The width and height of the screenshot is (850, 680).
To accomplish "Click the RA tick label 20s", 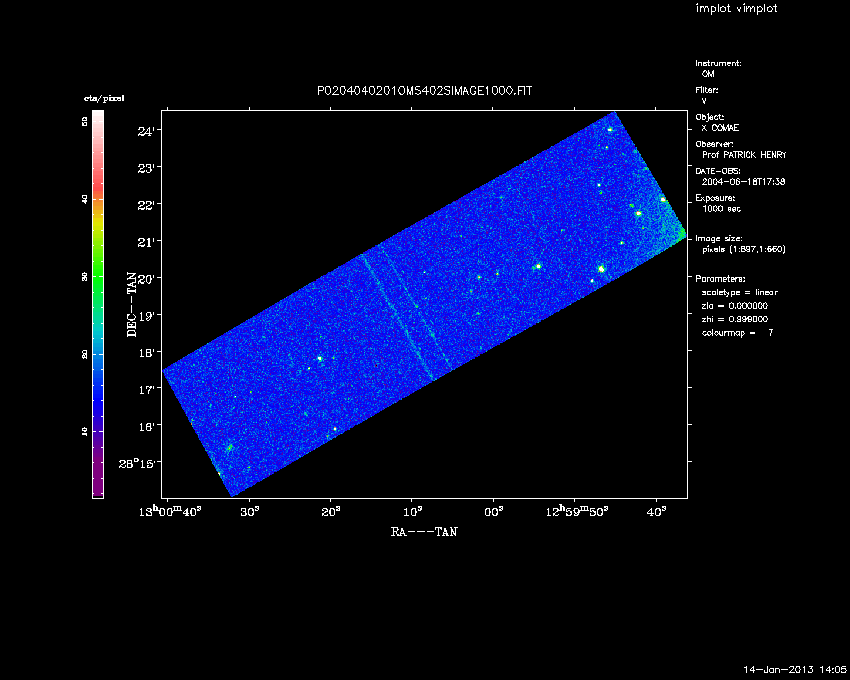I will 331,511.
